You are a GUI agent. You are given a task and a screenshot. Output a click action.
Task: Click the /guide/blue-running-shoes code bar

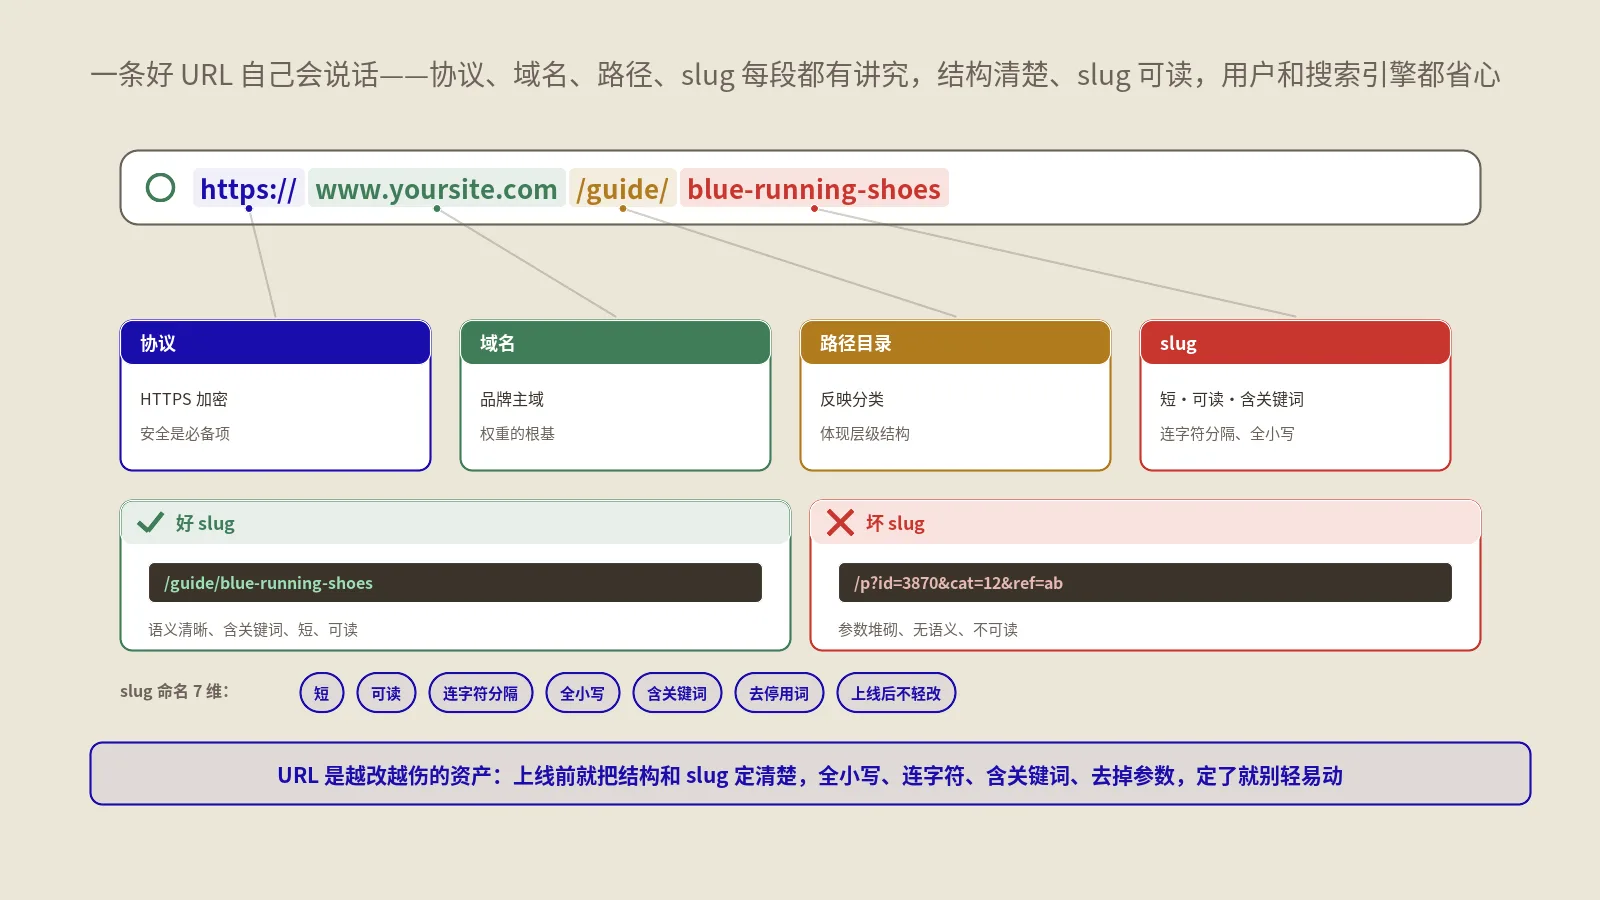[455, 583]
